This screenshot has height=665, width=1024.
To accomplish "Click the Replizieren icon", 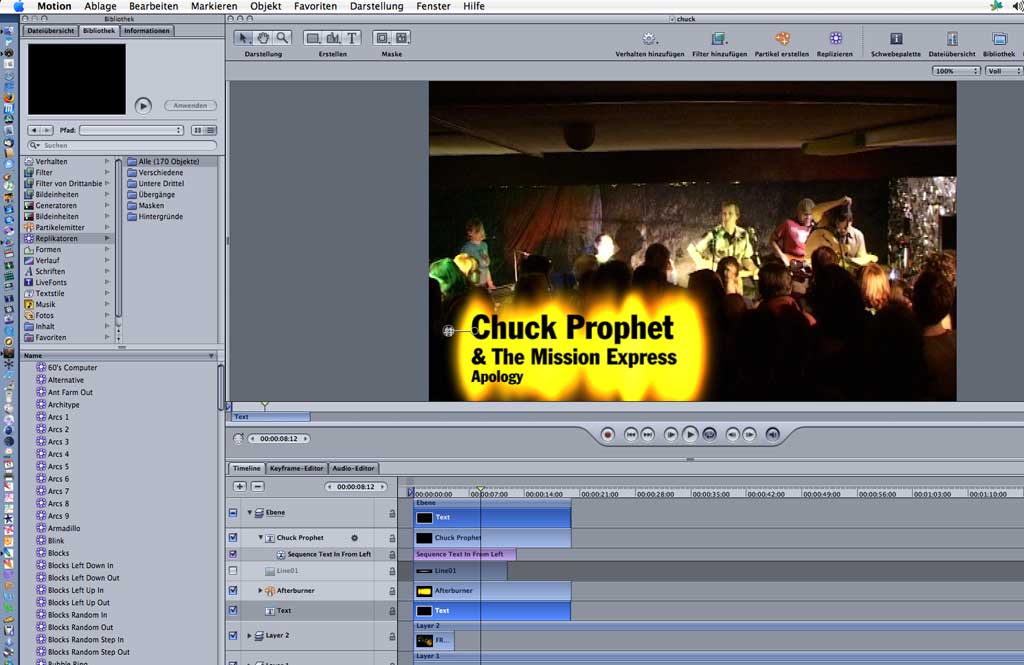I will click(835, 39).
